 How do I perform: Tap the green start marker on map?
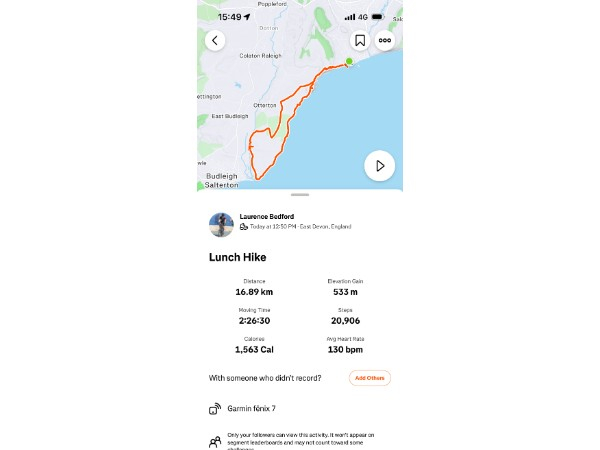click(x=349, y=62)
